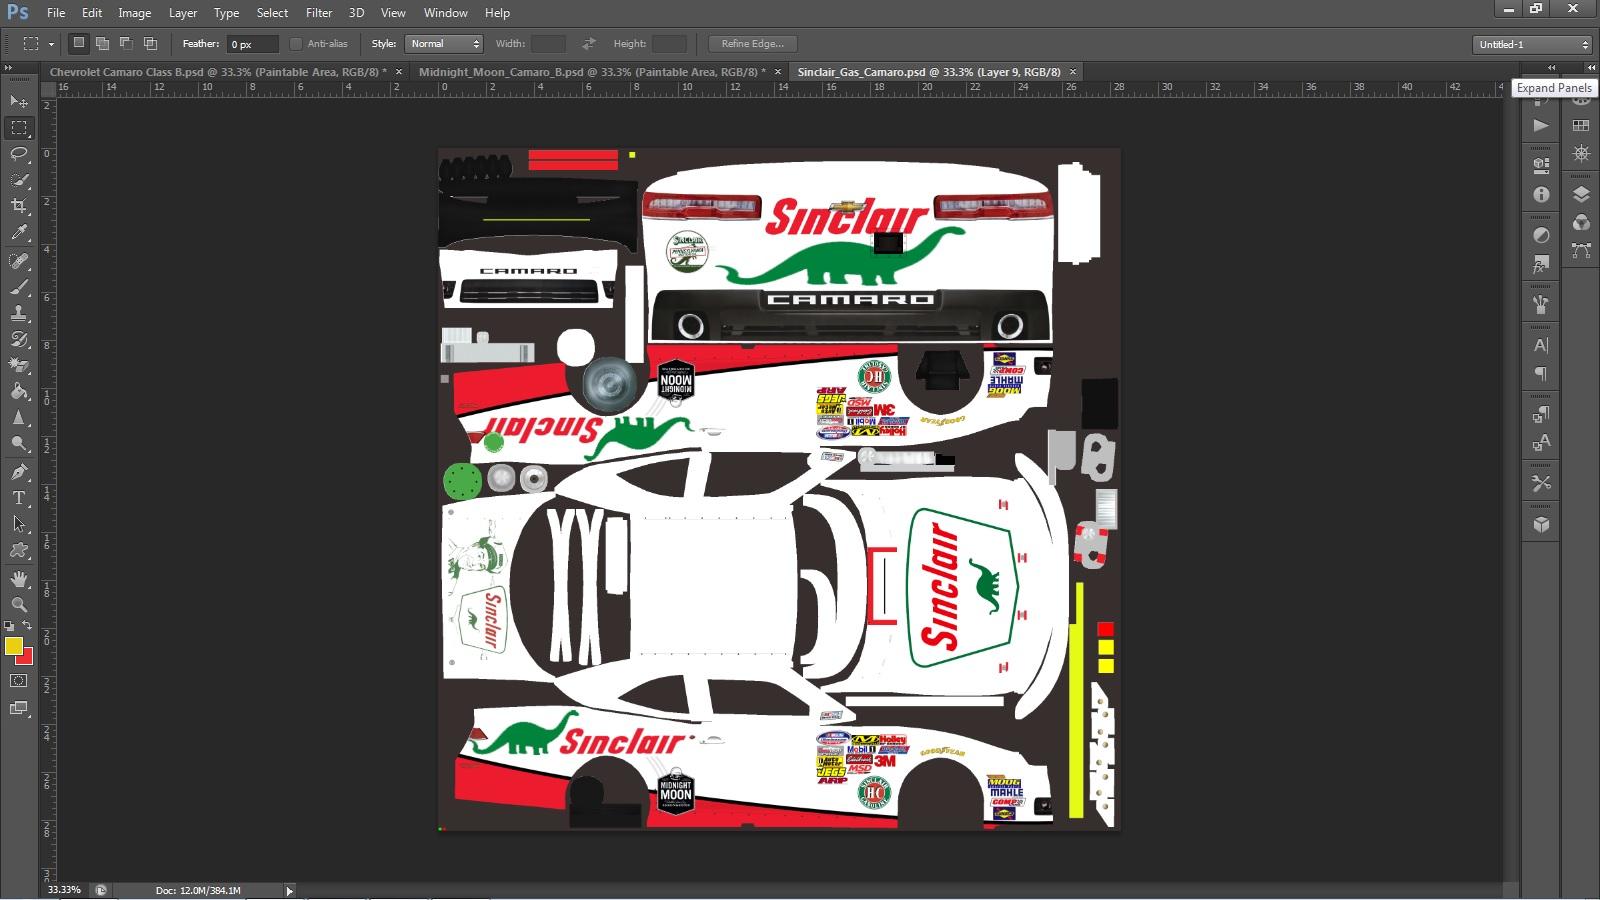Open the Tool Presets panel icon
Image resolution: width=1600 pixels, height=900 pixels.
pos(1541,483)
